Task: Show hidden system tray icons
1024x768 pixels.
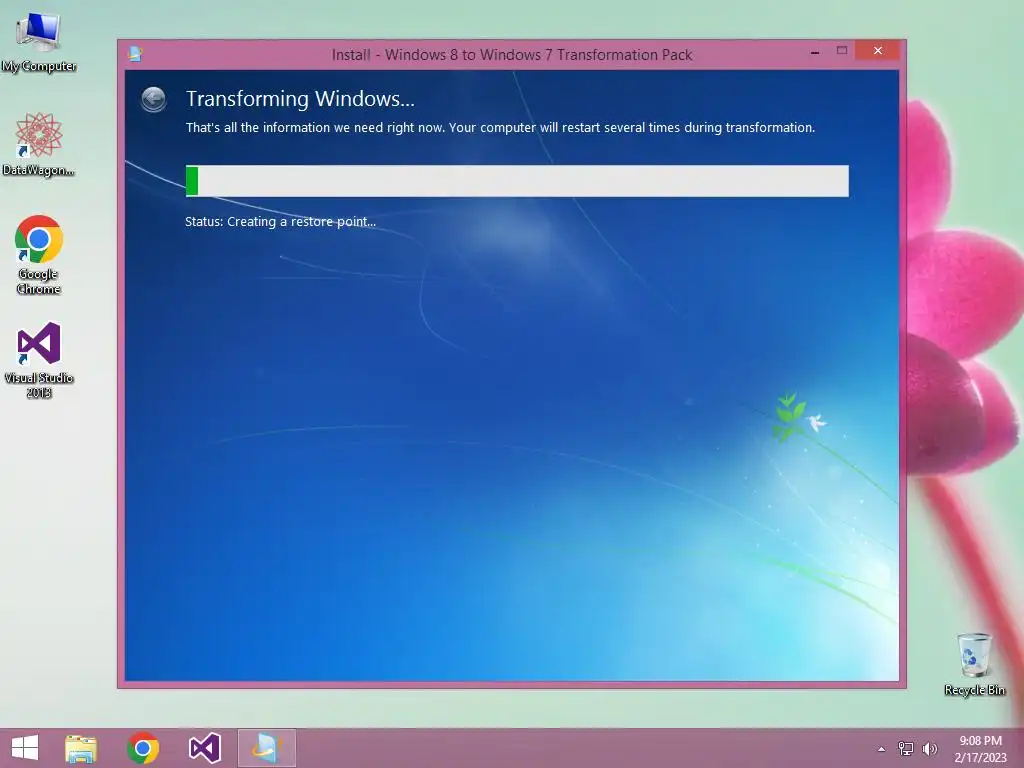Action: point(882,749)
